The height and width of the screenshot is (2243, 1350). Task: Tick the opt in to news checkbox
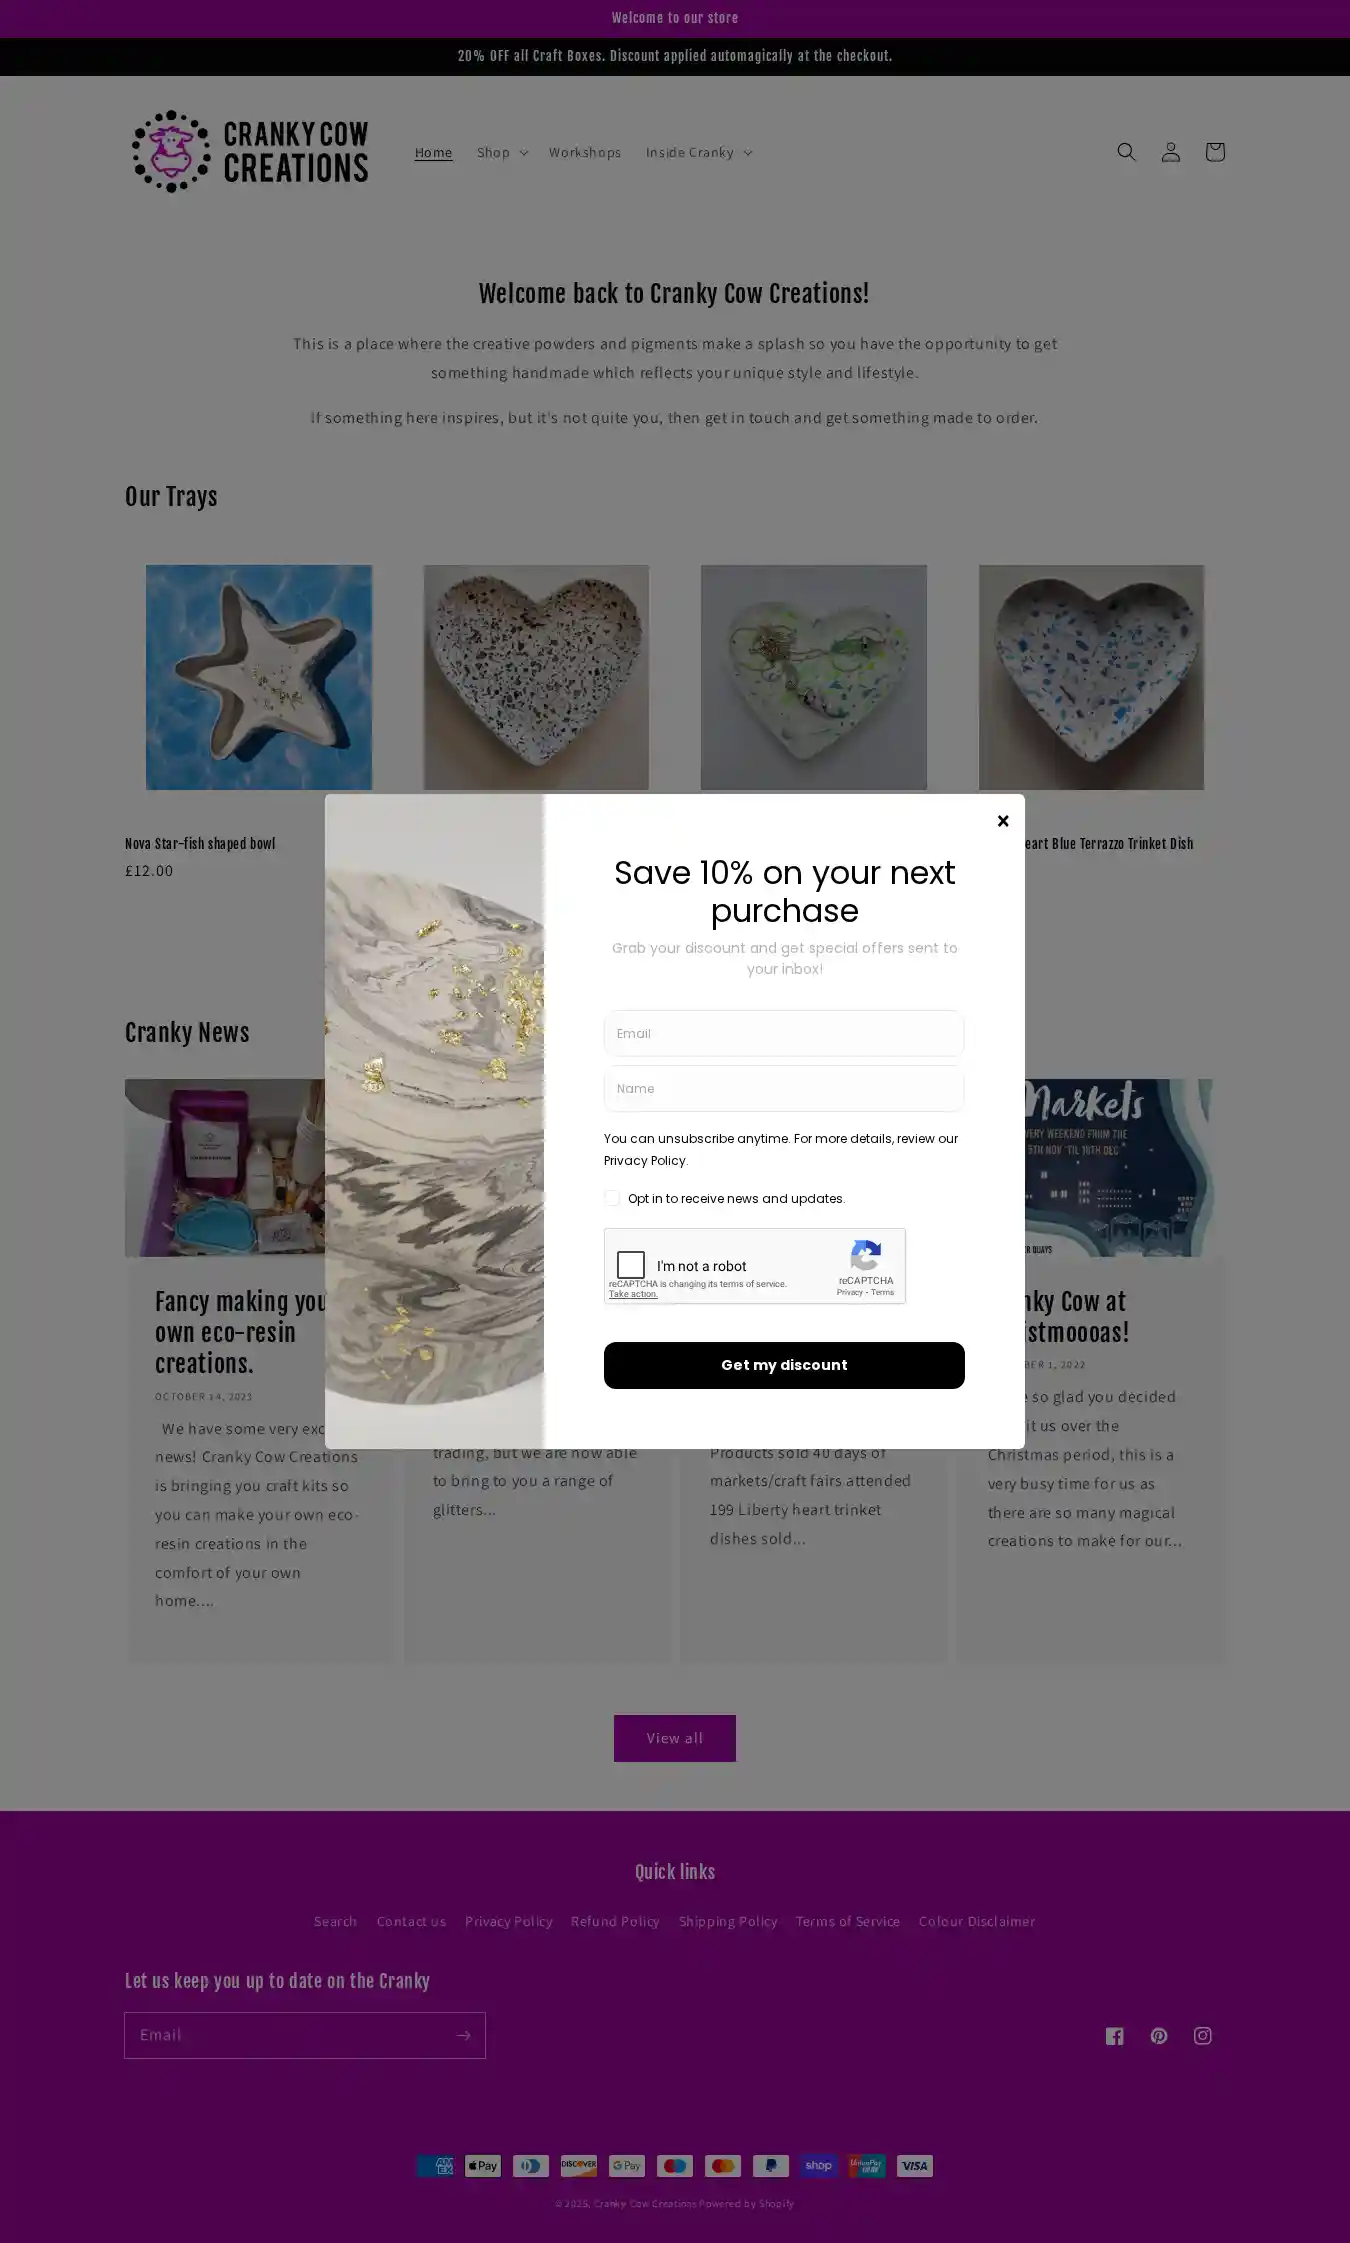(x=612, y=1198)
